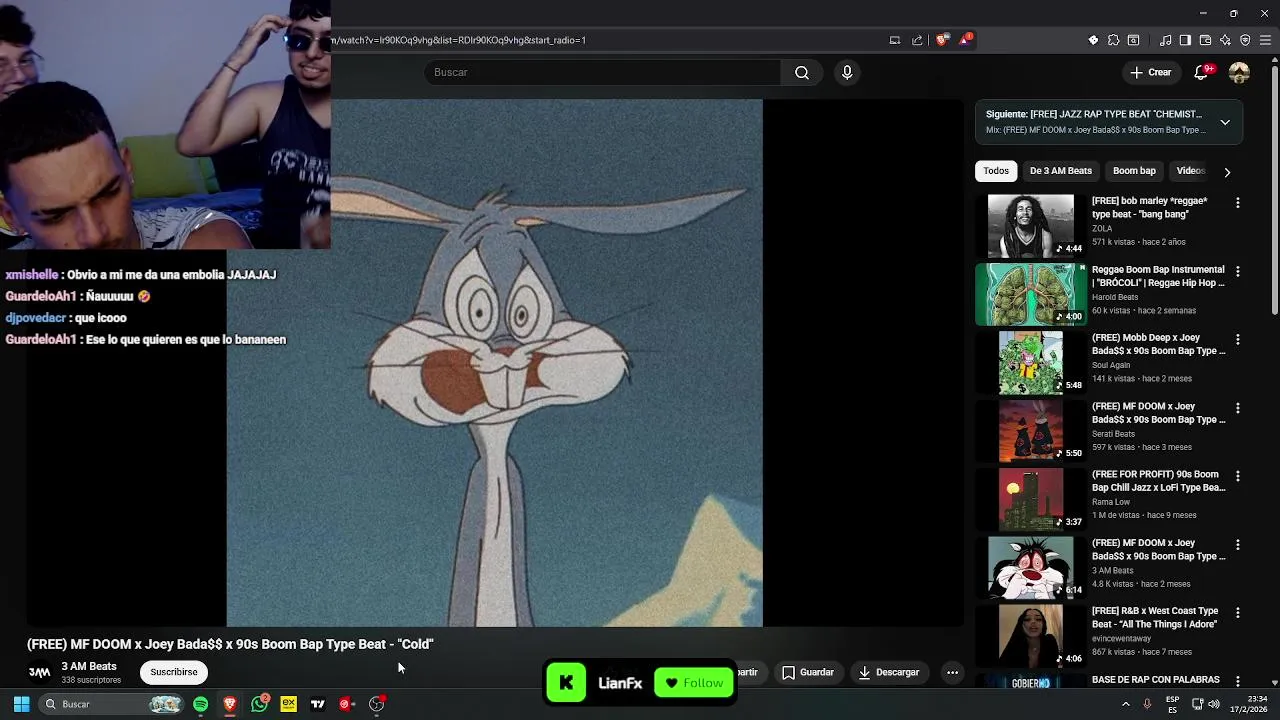This screenshot has width=1280, height=720.
Task: Open bob marley reggae type beat thumbnail
Action: 1030,225
